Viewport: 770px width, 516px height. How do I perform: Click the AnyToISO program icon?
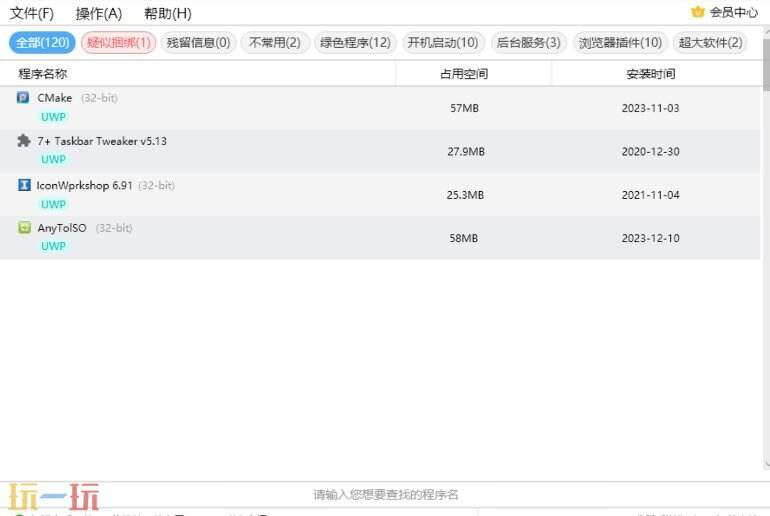[x=24, y=227]
